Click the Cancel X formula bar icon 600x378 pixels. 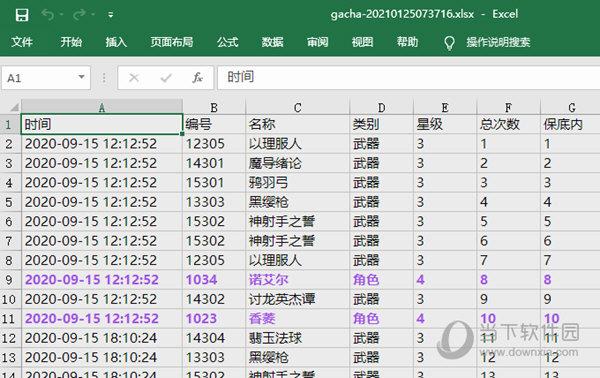pyautogui.click(x=134, y=78)
